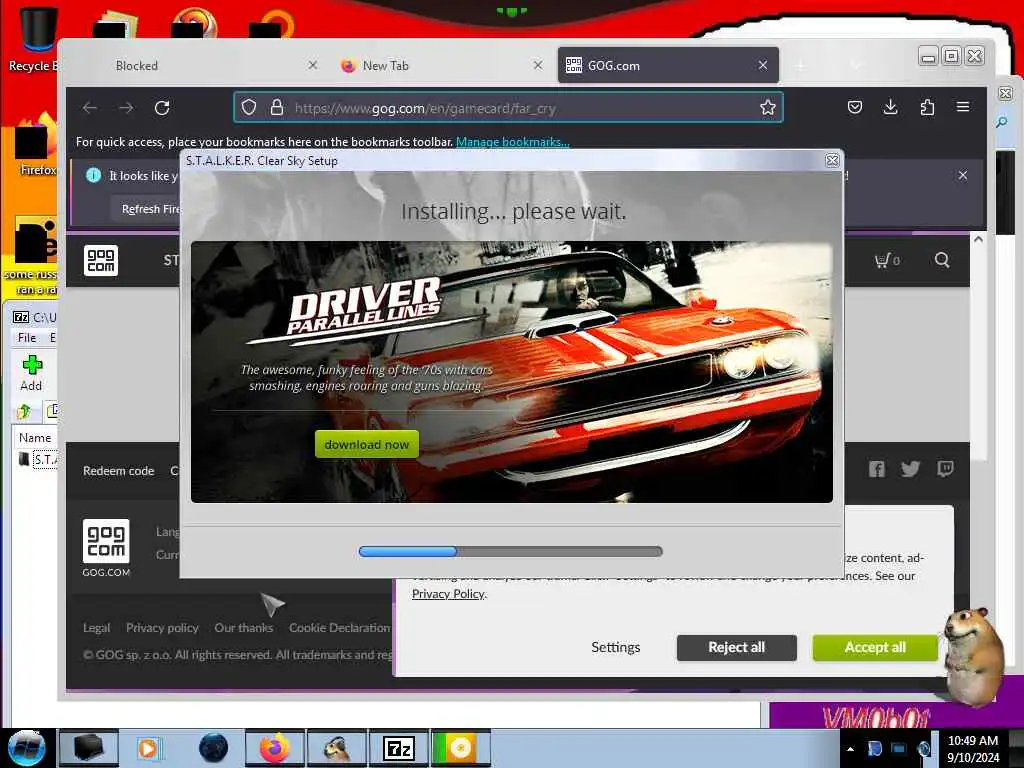View site security padlock info
Screen dimensions: 1024x768
(277, 107)
